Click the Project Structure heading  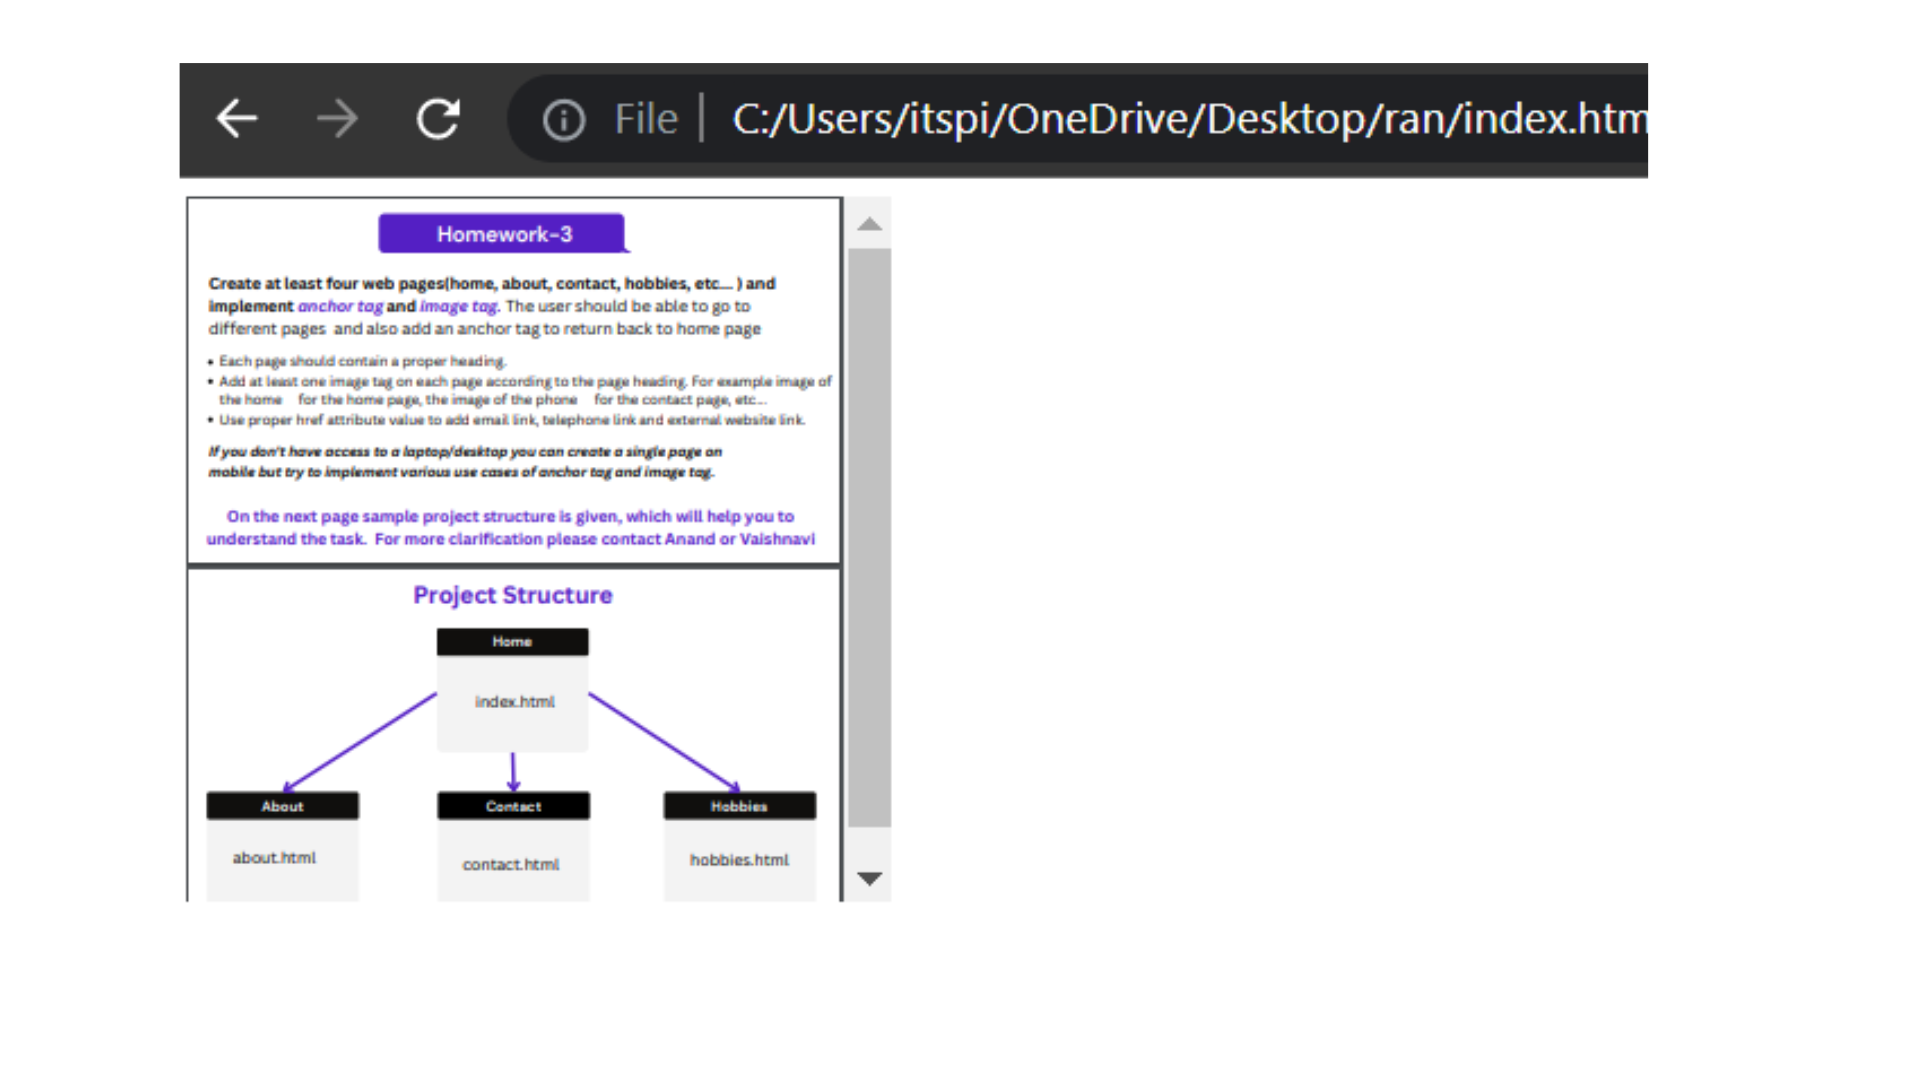(x=513, y=595)
